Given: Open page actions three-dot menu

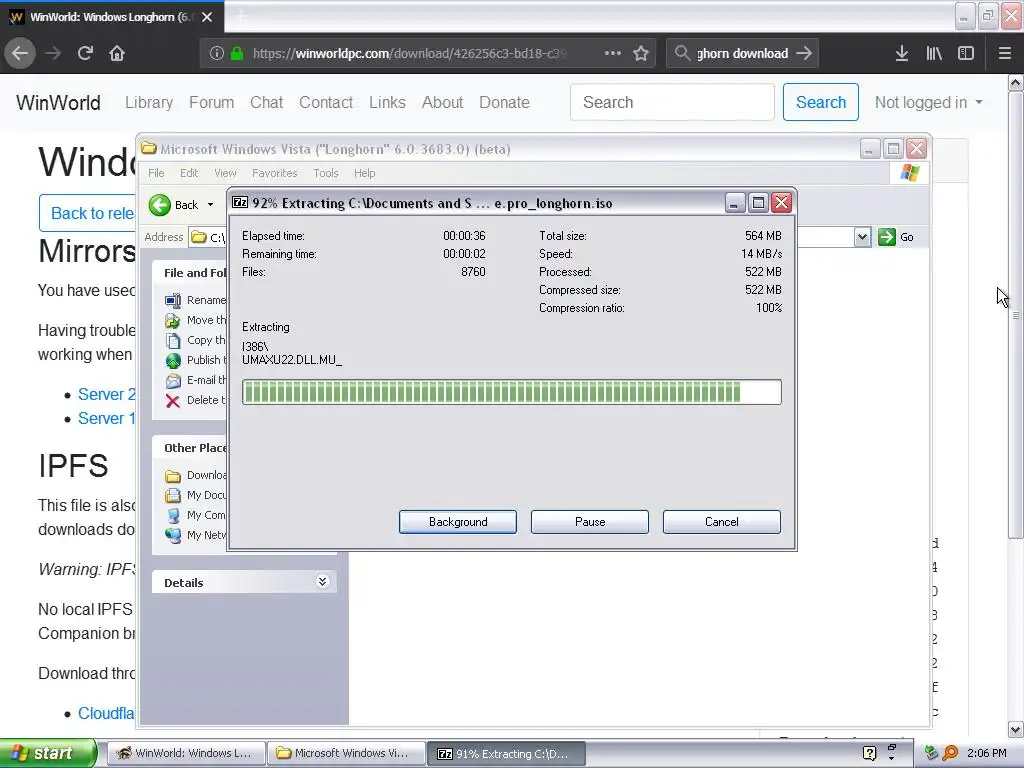Looking at the screenshot, I should coord(613,53).
